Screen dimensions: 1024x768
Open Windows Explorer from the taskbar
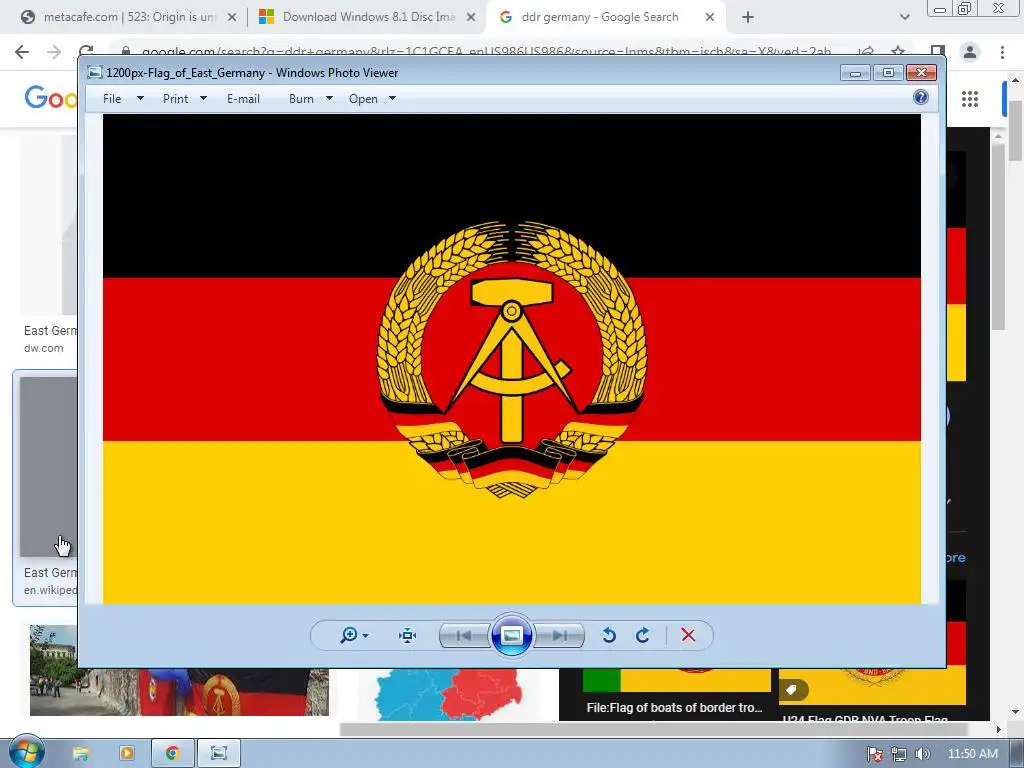[x=80, y=754]
